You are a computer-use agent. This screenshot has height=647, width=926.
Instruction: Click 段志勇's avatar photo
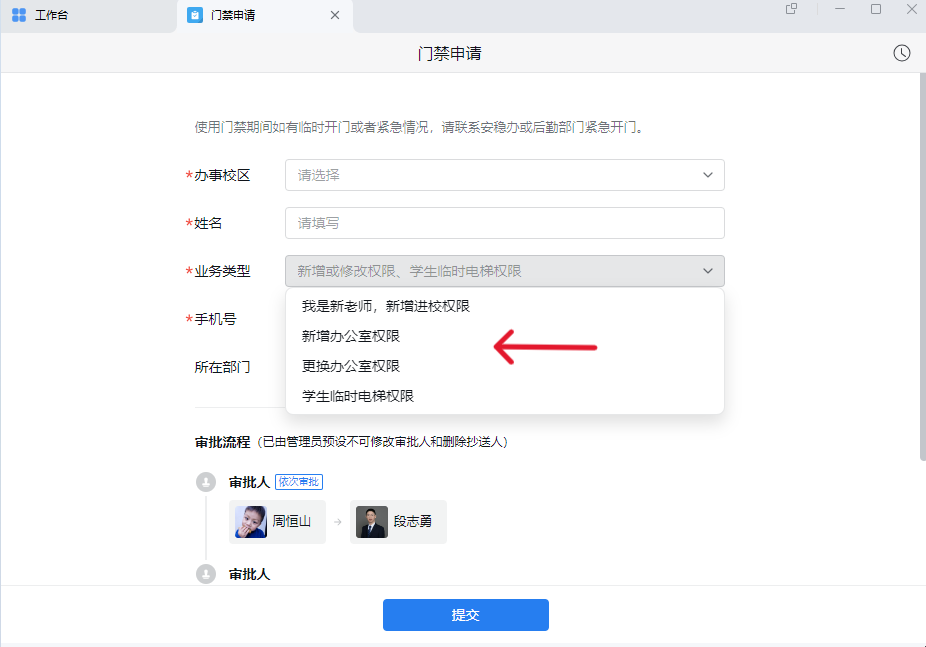pos(372,521)
